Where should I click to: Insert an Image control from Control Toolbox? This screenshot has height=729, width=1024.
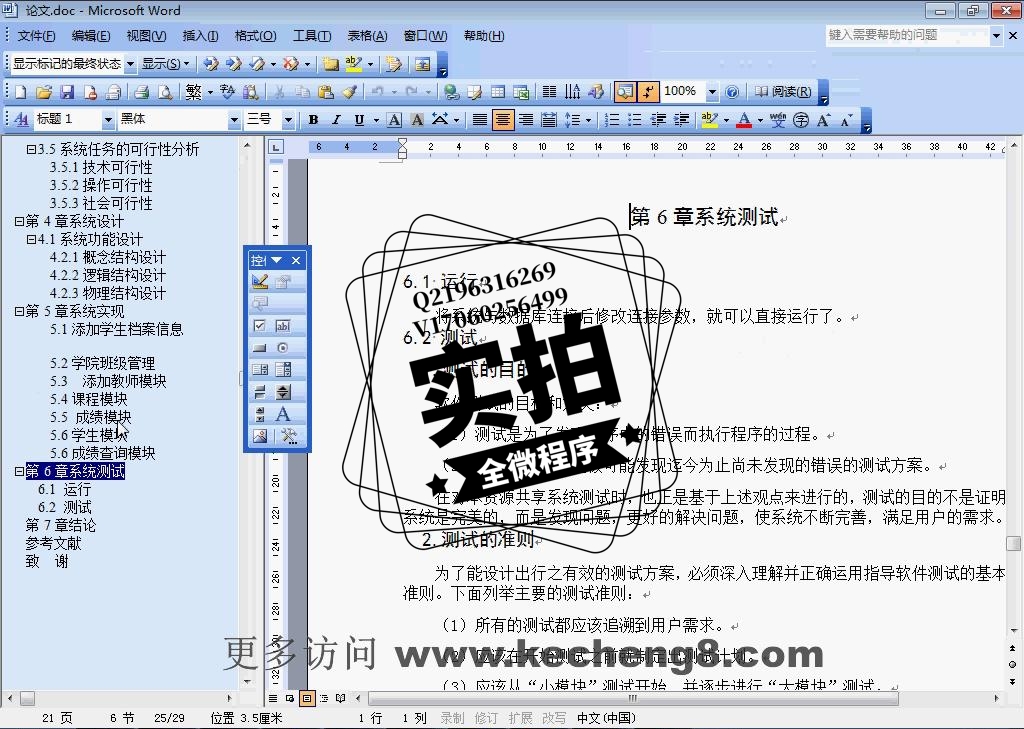pos(260,436)
